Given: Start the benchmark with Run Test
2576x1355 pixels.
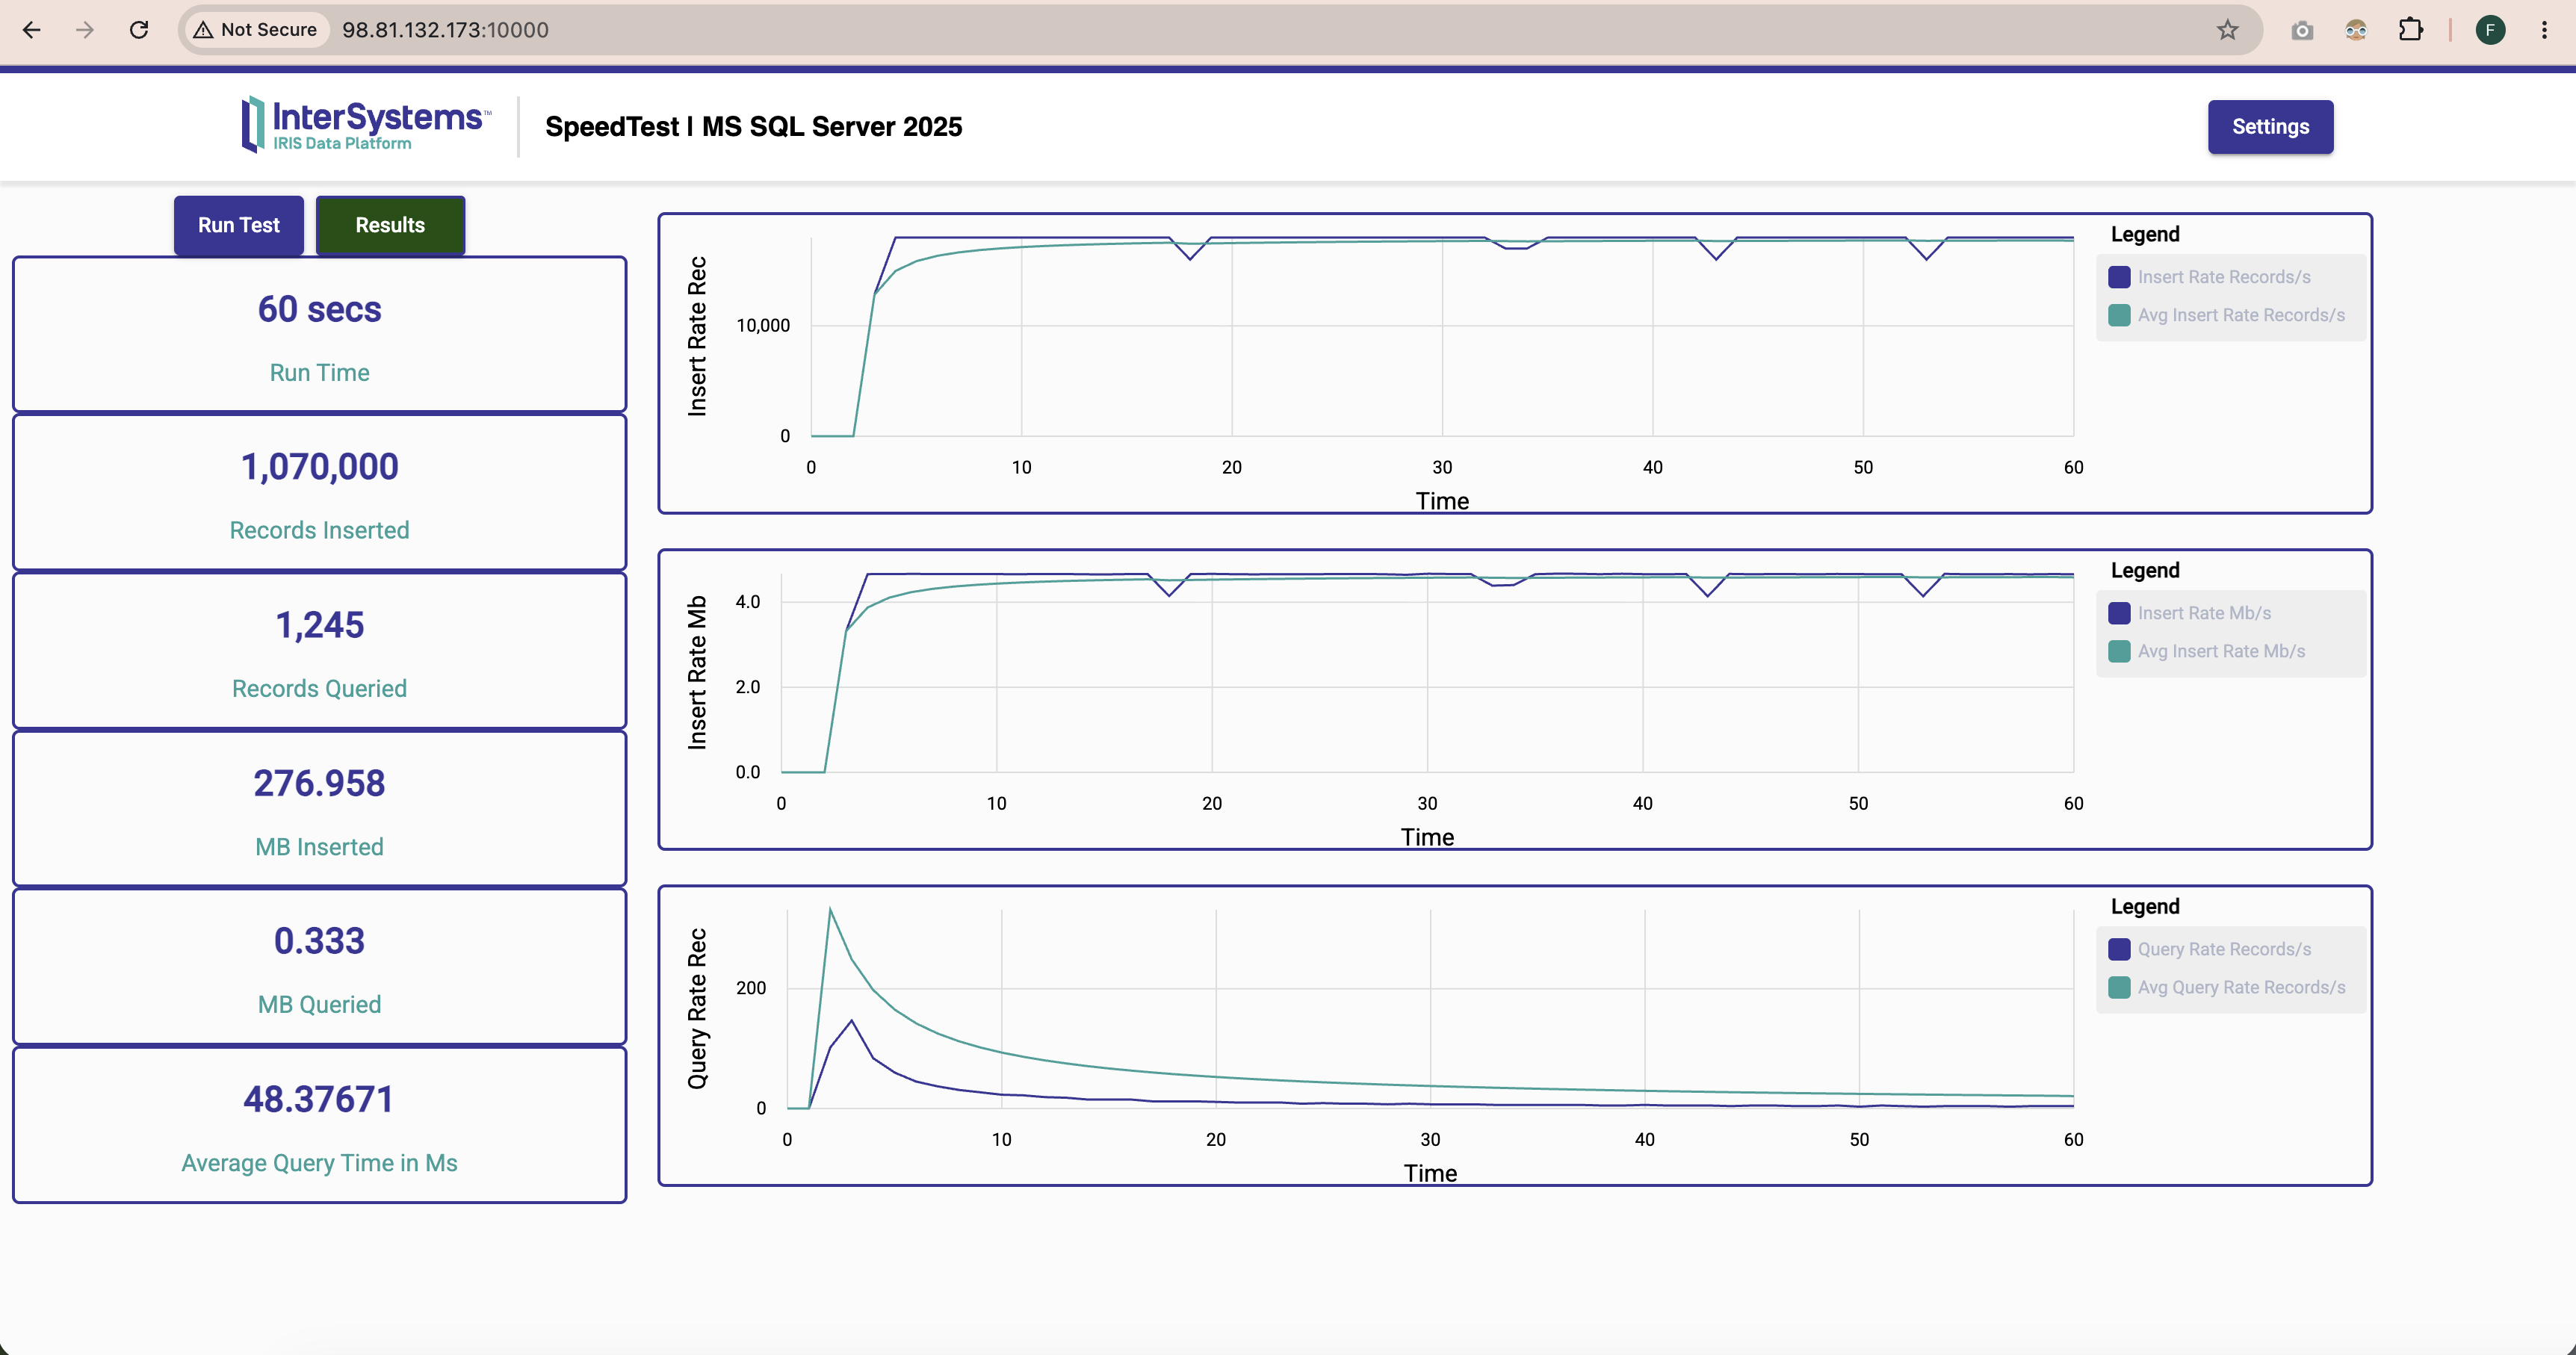Looking at the screenshot, I should pyautogui.click(x=239, y=225).
